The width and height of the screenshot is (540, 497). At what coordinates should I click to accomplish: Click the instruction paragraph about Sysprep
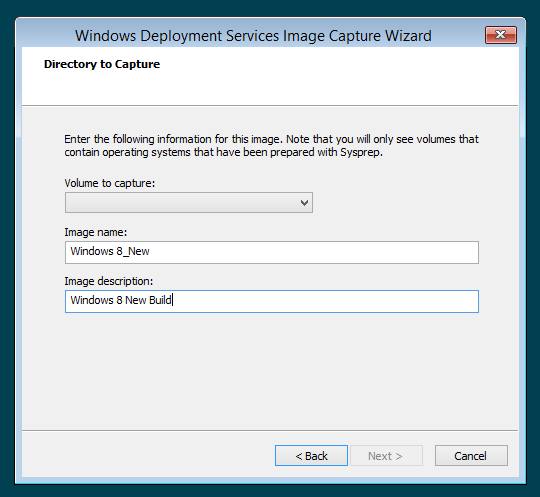click(x=271, y=145)
